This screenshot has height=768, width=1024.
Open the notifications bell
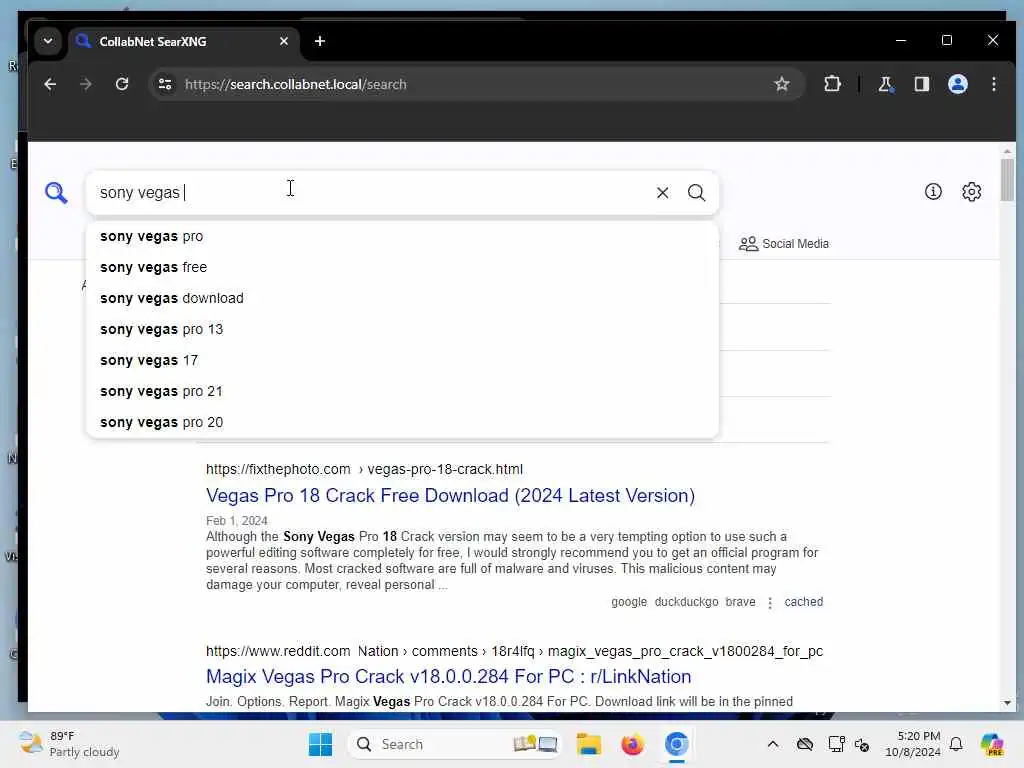[956, 744]
